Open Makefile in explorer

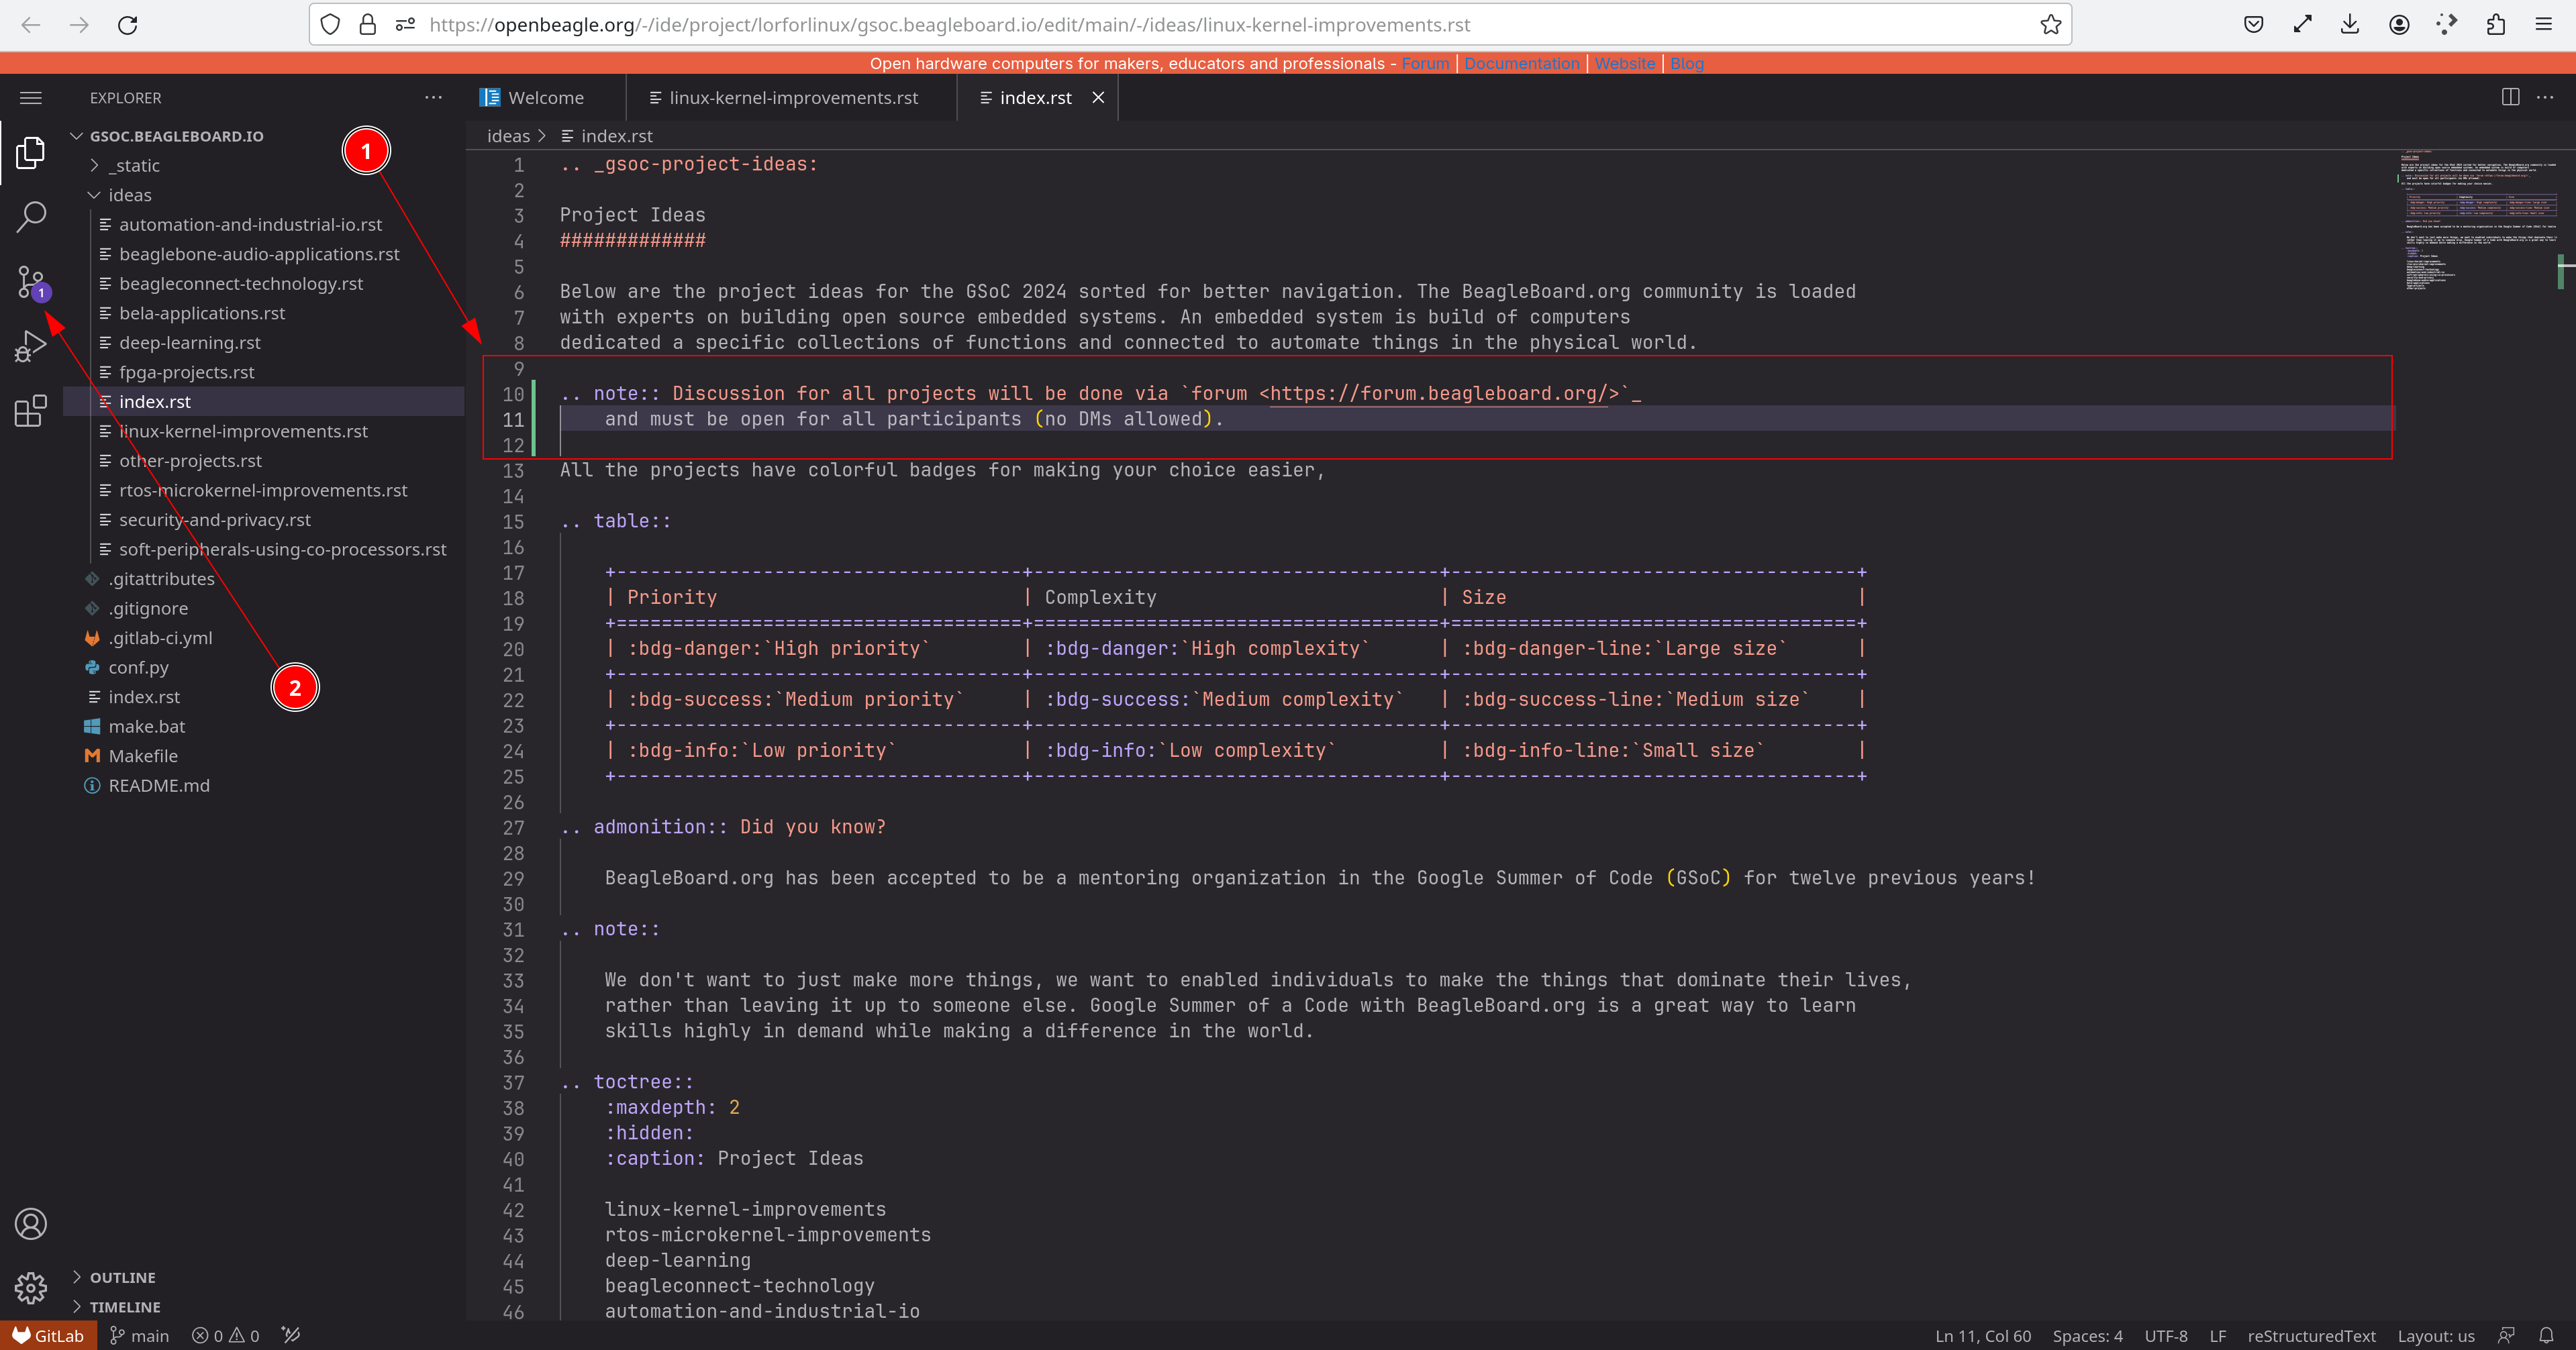click(x=143, y=756)
